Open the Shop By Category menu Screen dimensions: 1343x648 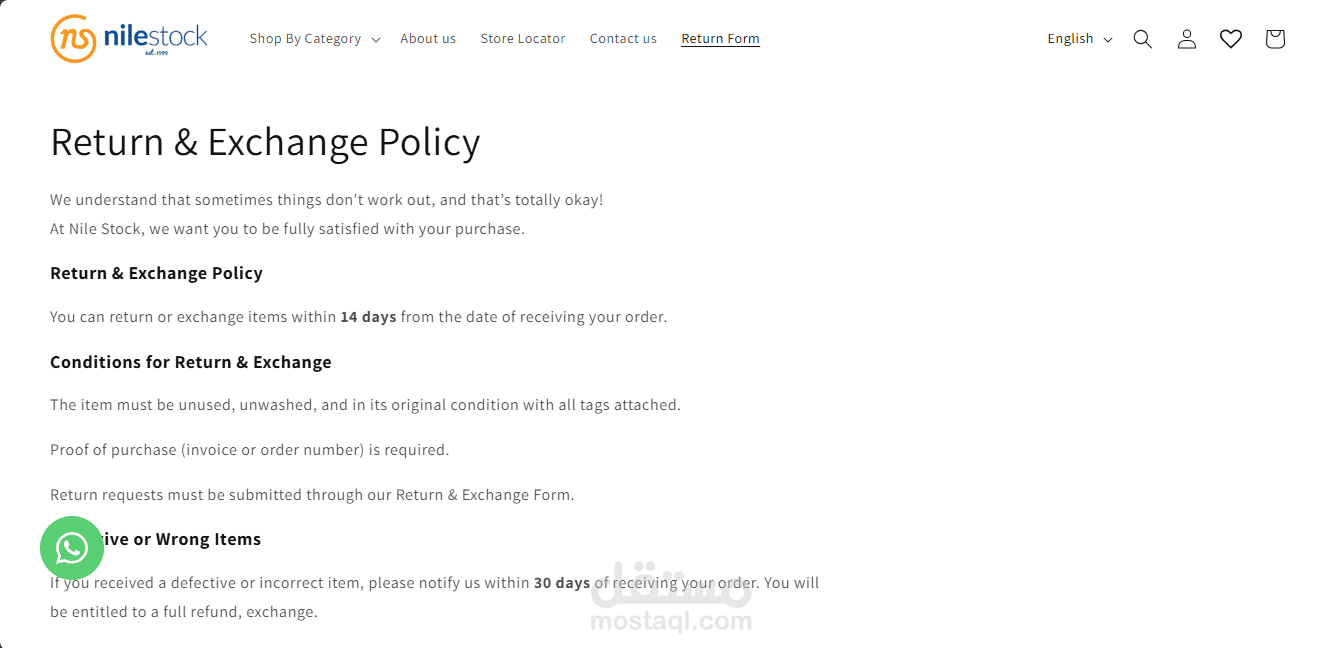[x=305, y=39]
